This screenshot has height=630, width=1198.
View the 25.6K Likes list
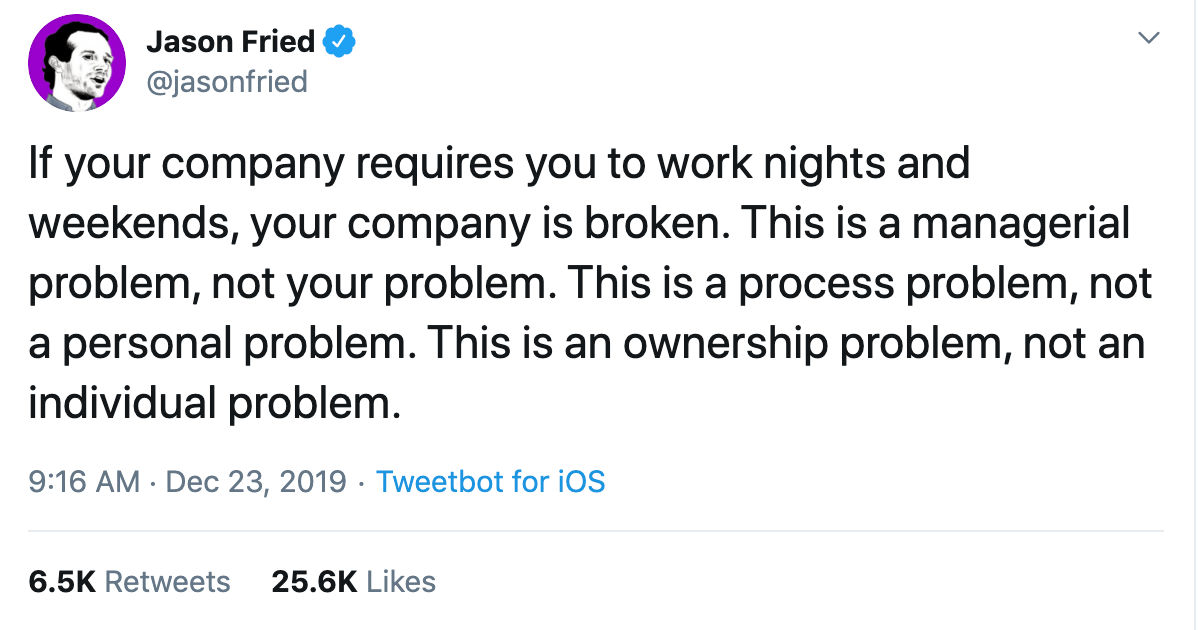(x=354, y=582)
